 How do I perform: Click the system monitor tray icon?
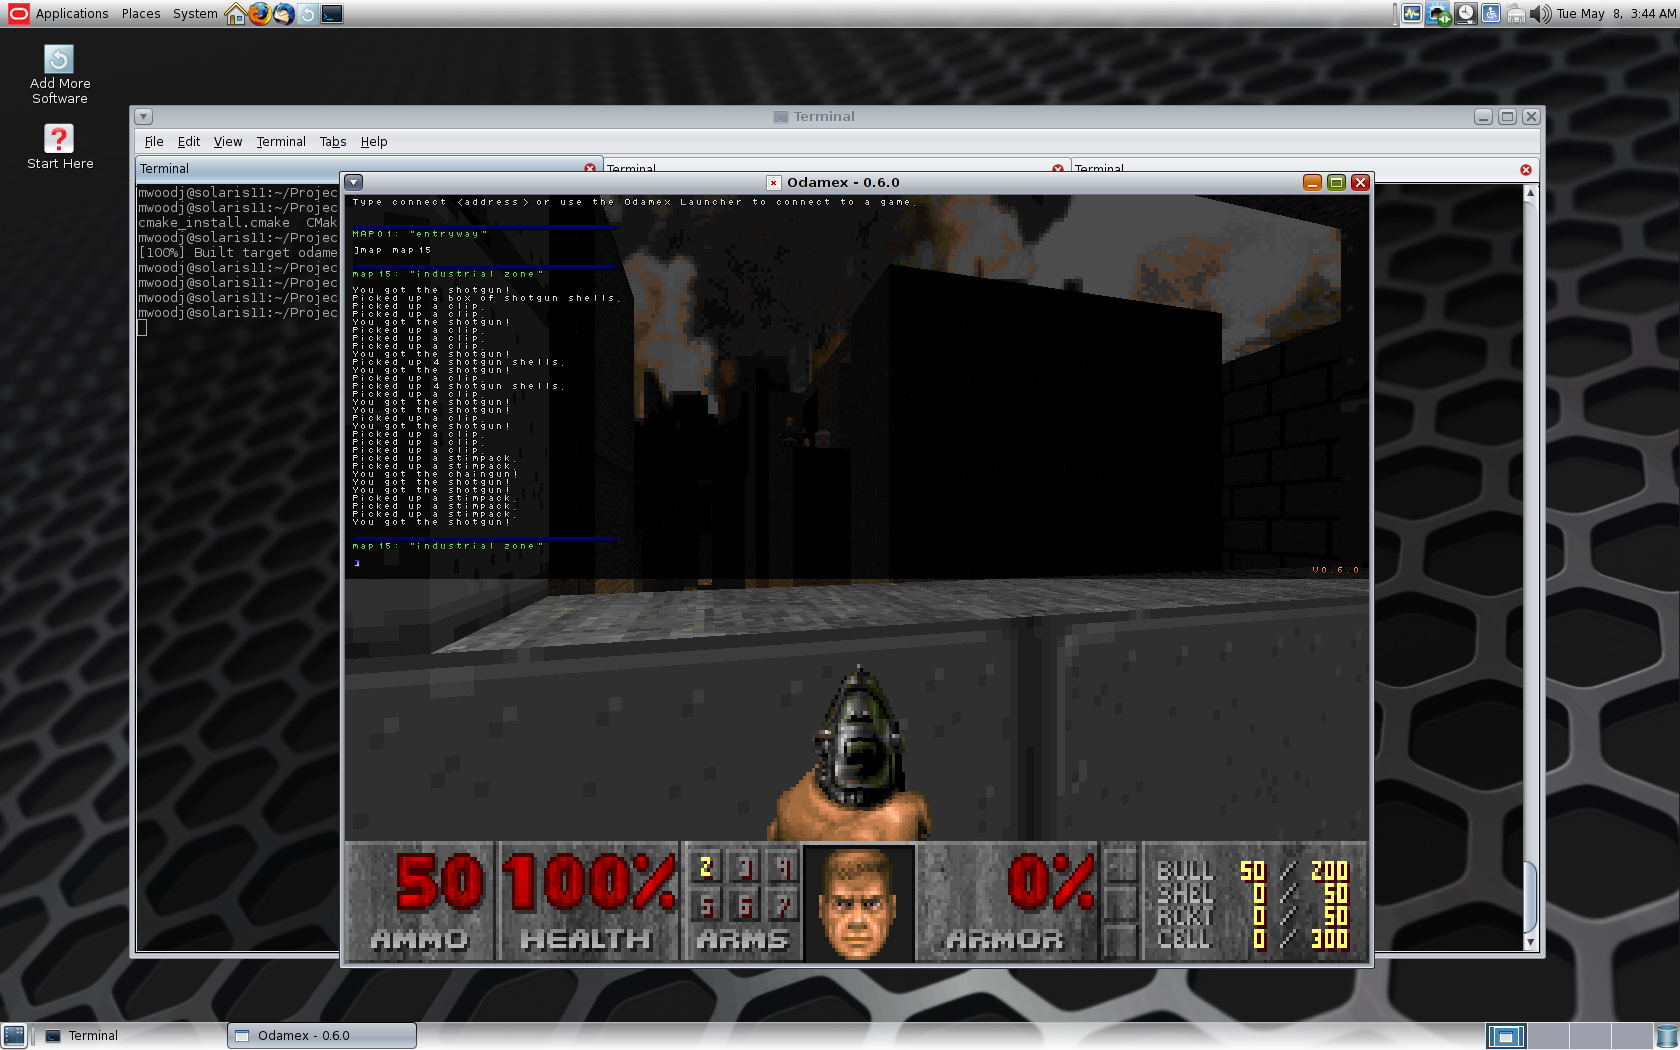(x=1412, y=13)
